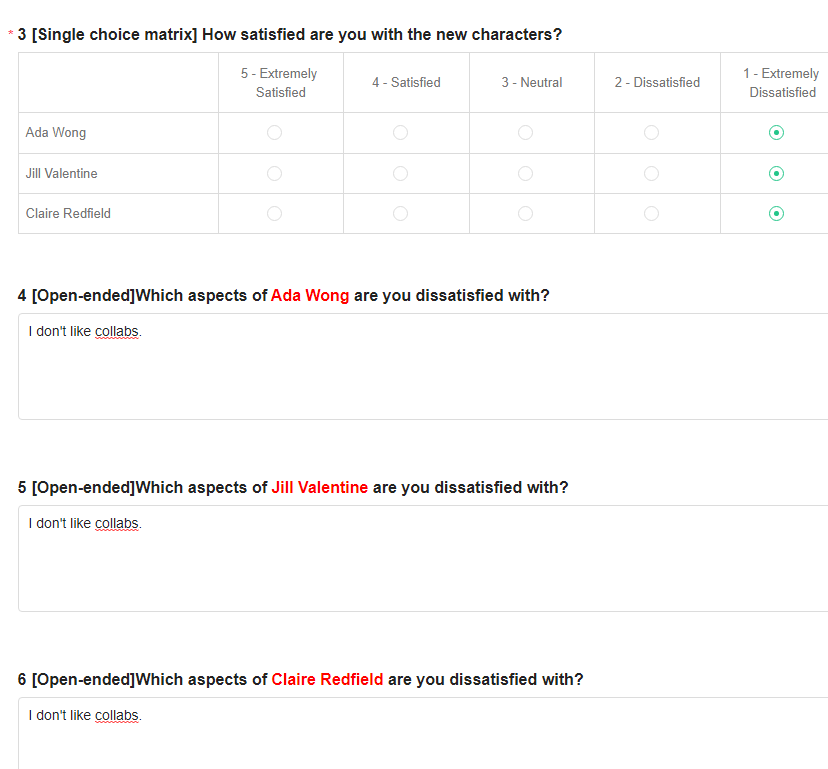828x769 pixels.
Task: Click the Ada Wong dissatisfaction text box
Action: coord(423,367)
